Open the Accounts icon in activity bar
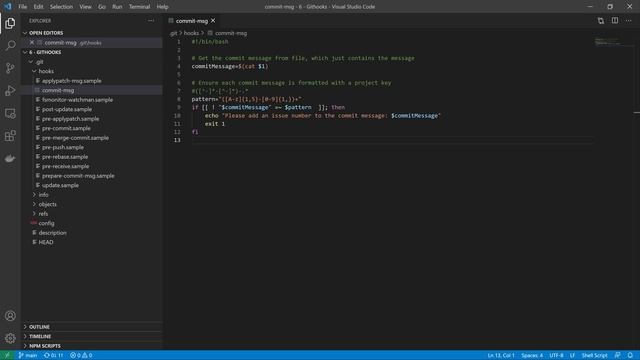This screenshot has width=640, height=360. [10, 316]
